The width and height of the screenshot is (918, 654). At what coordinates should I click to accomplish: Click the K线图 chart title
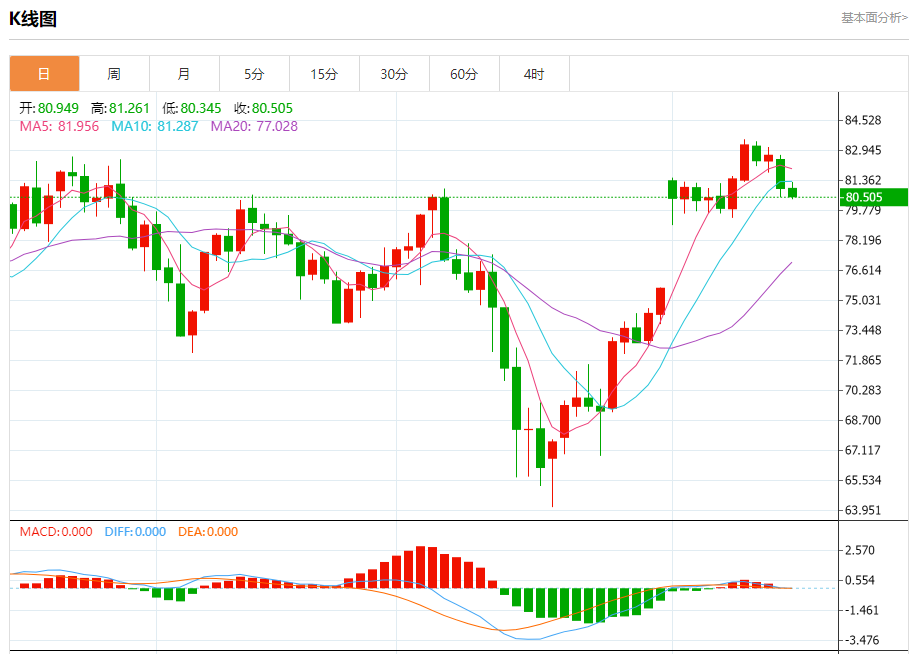click(x=33, y=19)
